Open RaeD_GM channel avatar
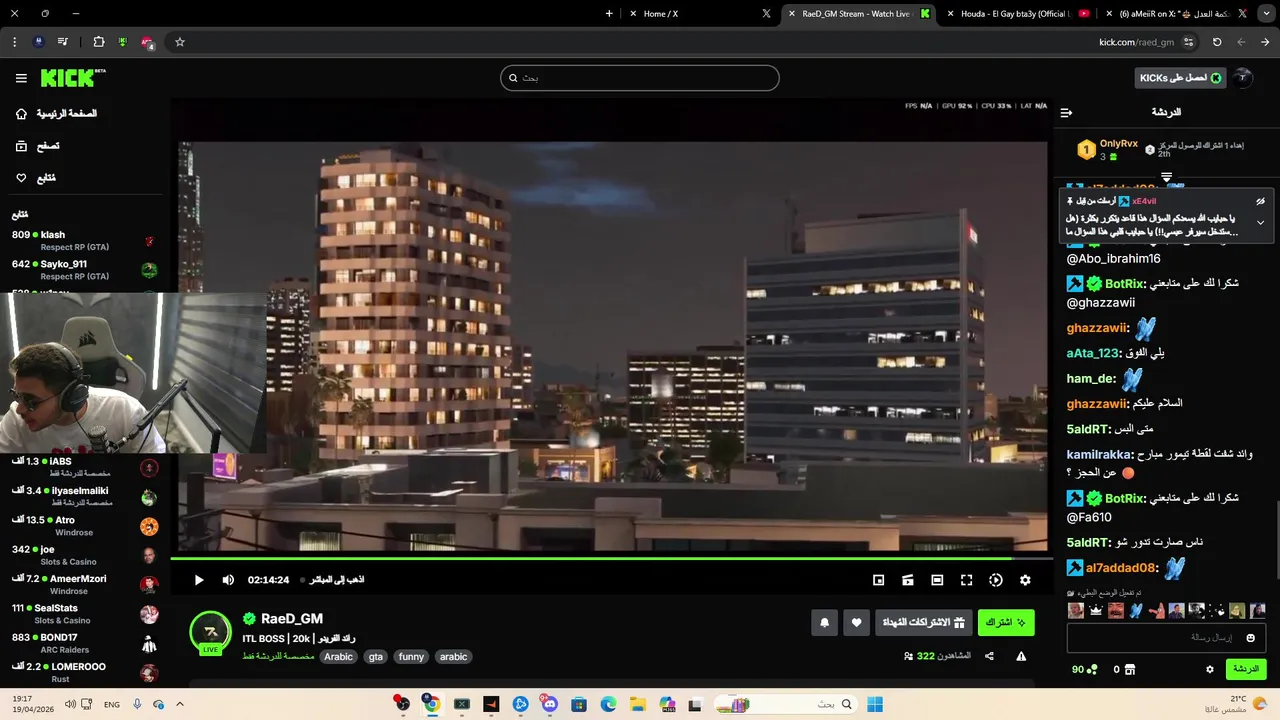 [210, 633]
